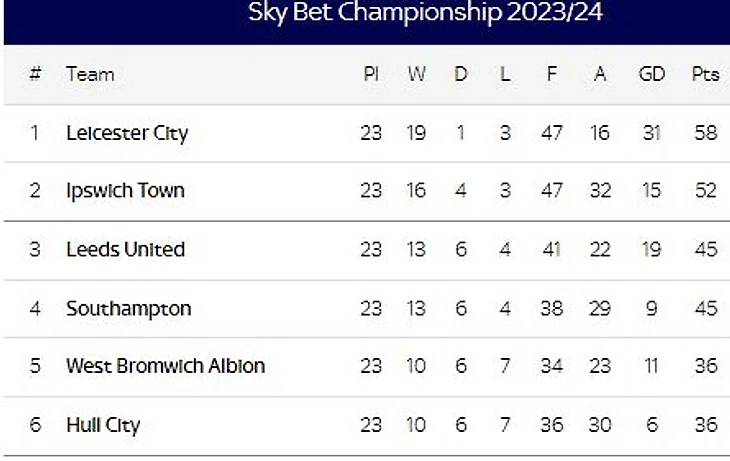This screenshot has width=730, height=461.
Task: Sort by the Pts column header
Action: (705, 75)
